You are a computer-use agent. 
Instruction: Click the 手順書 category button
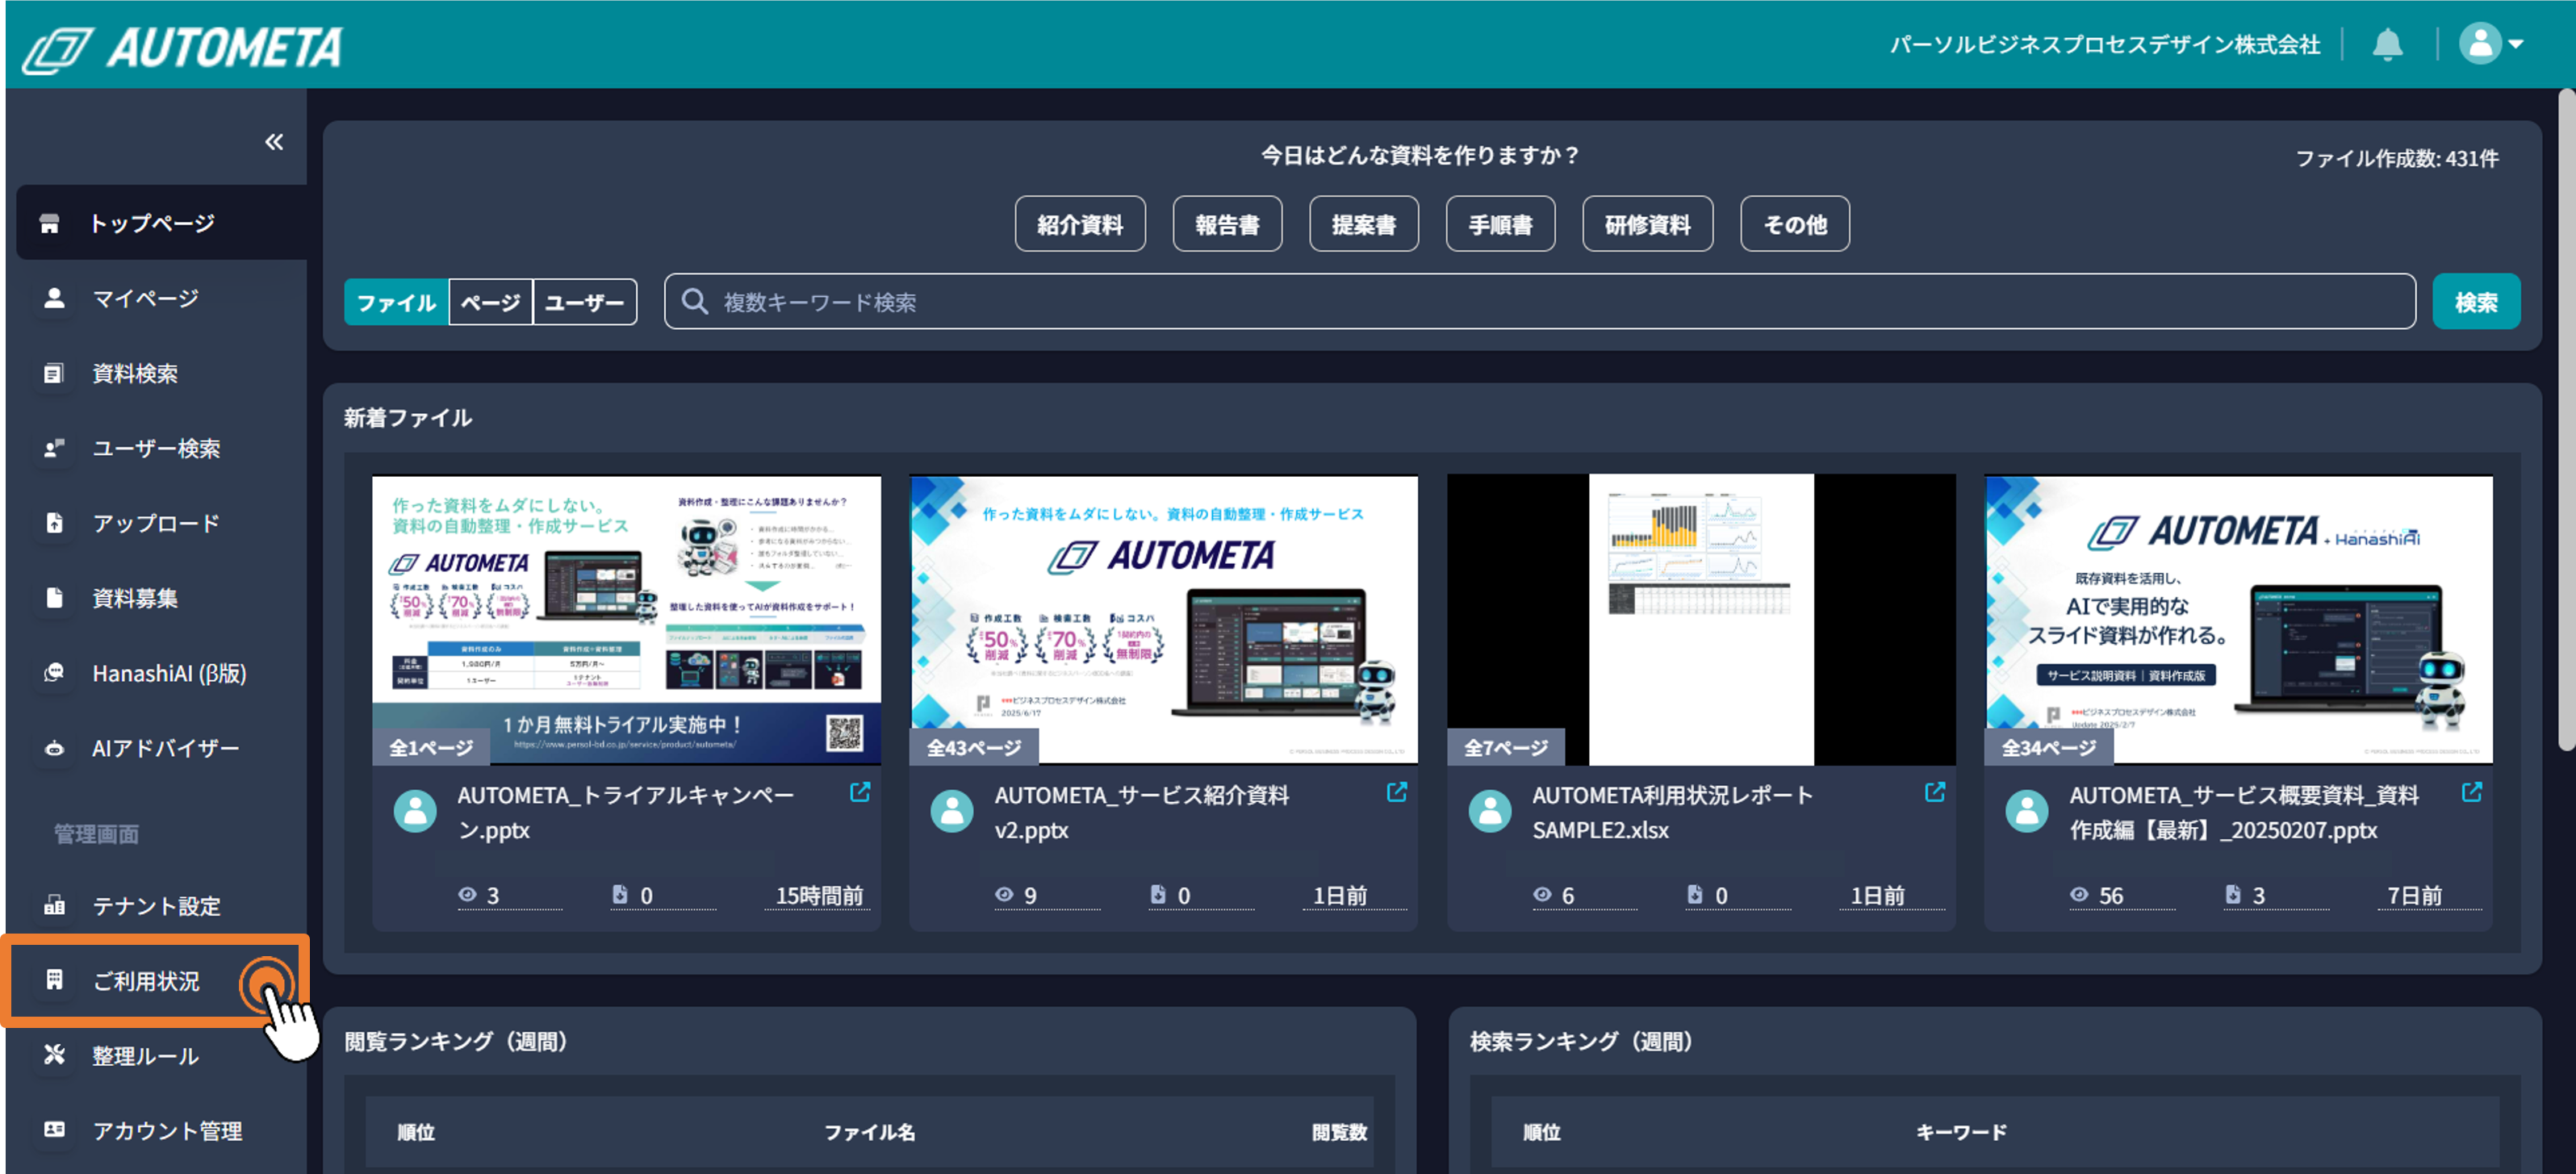pos(1500,224)
